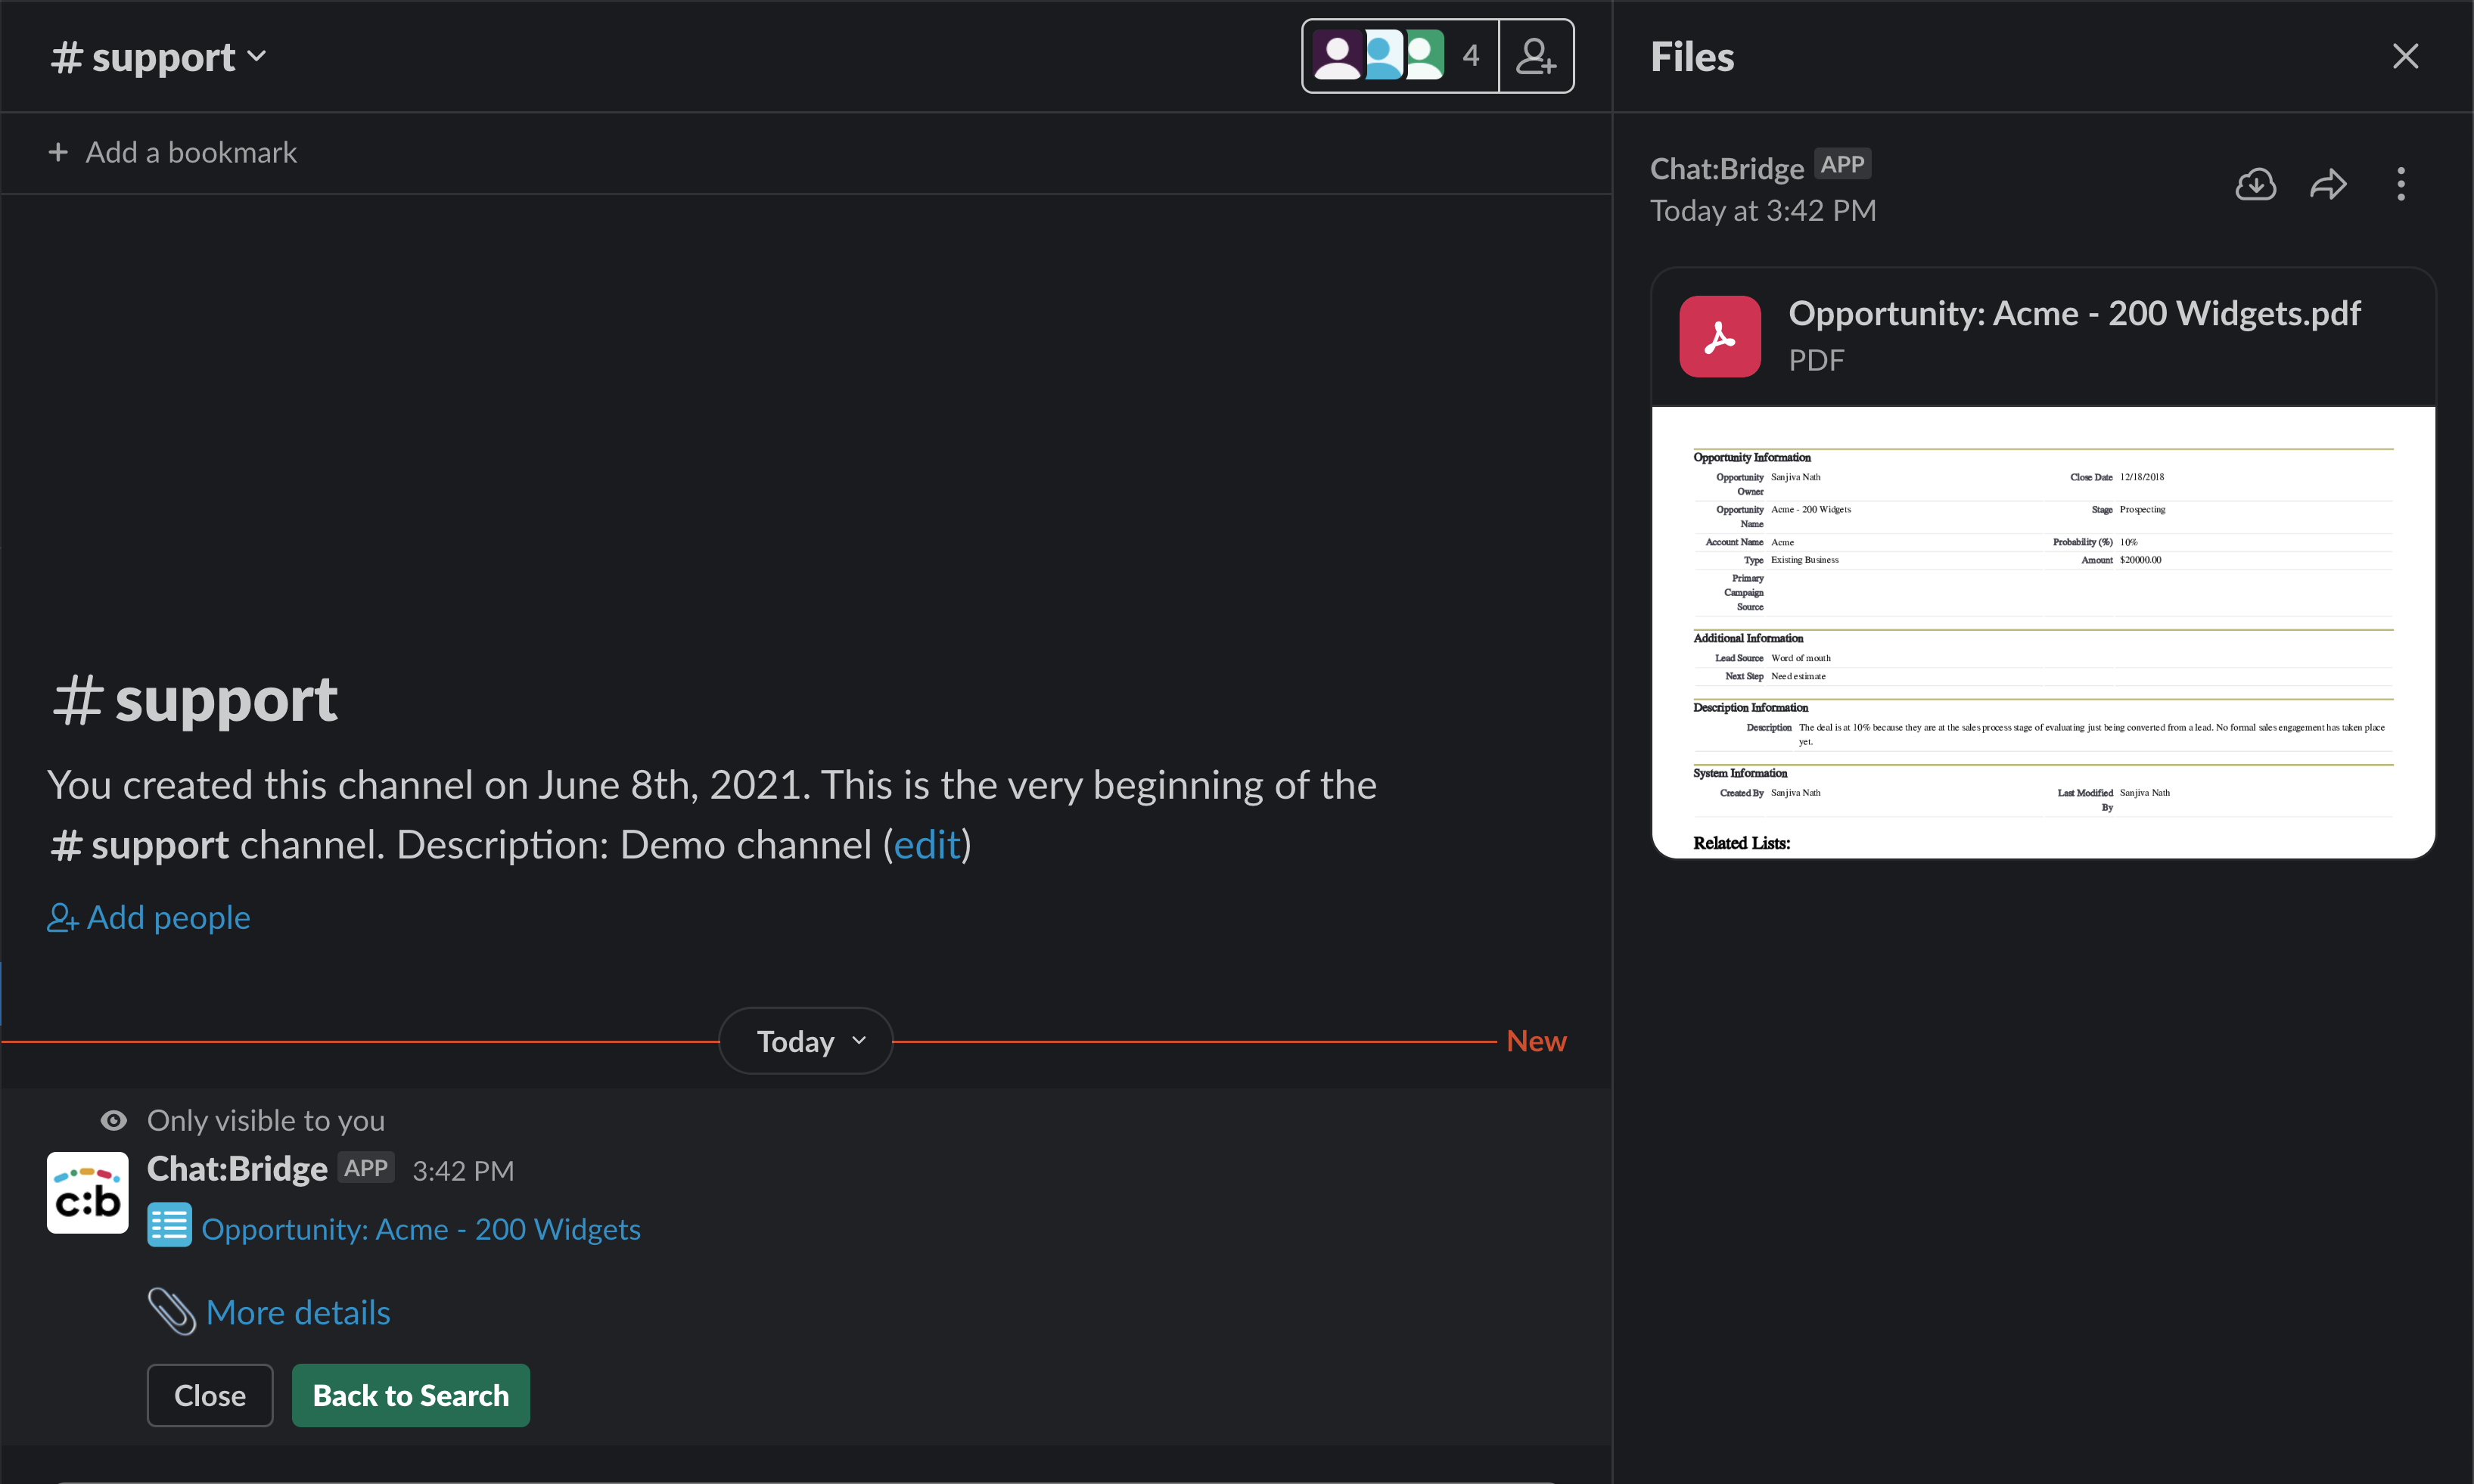
Task: Click the Chat:Bridge app avatar
Action: 88,1192
